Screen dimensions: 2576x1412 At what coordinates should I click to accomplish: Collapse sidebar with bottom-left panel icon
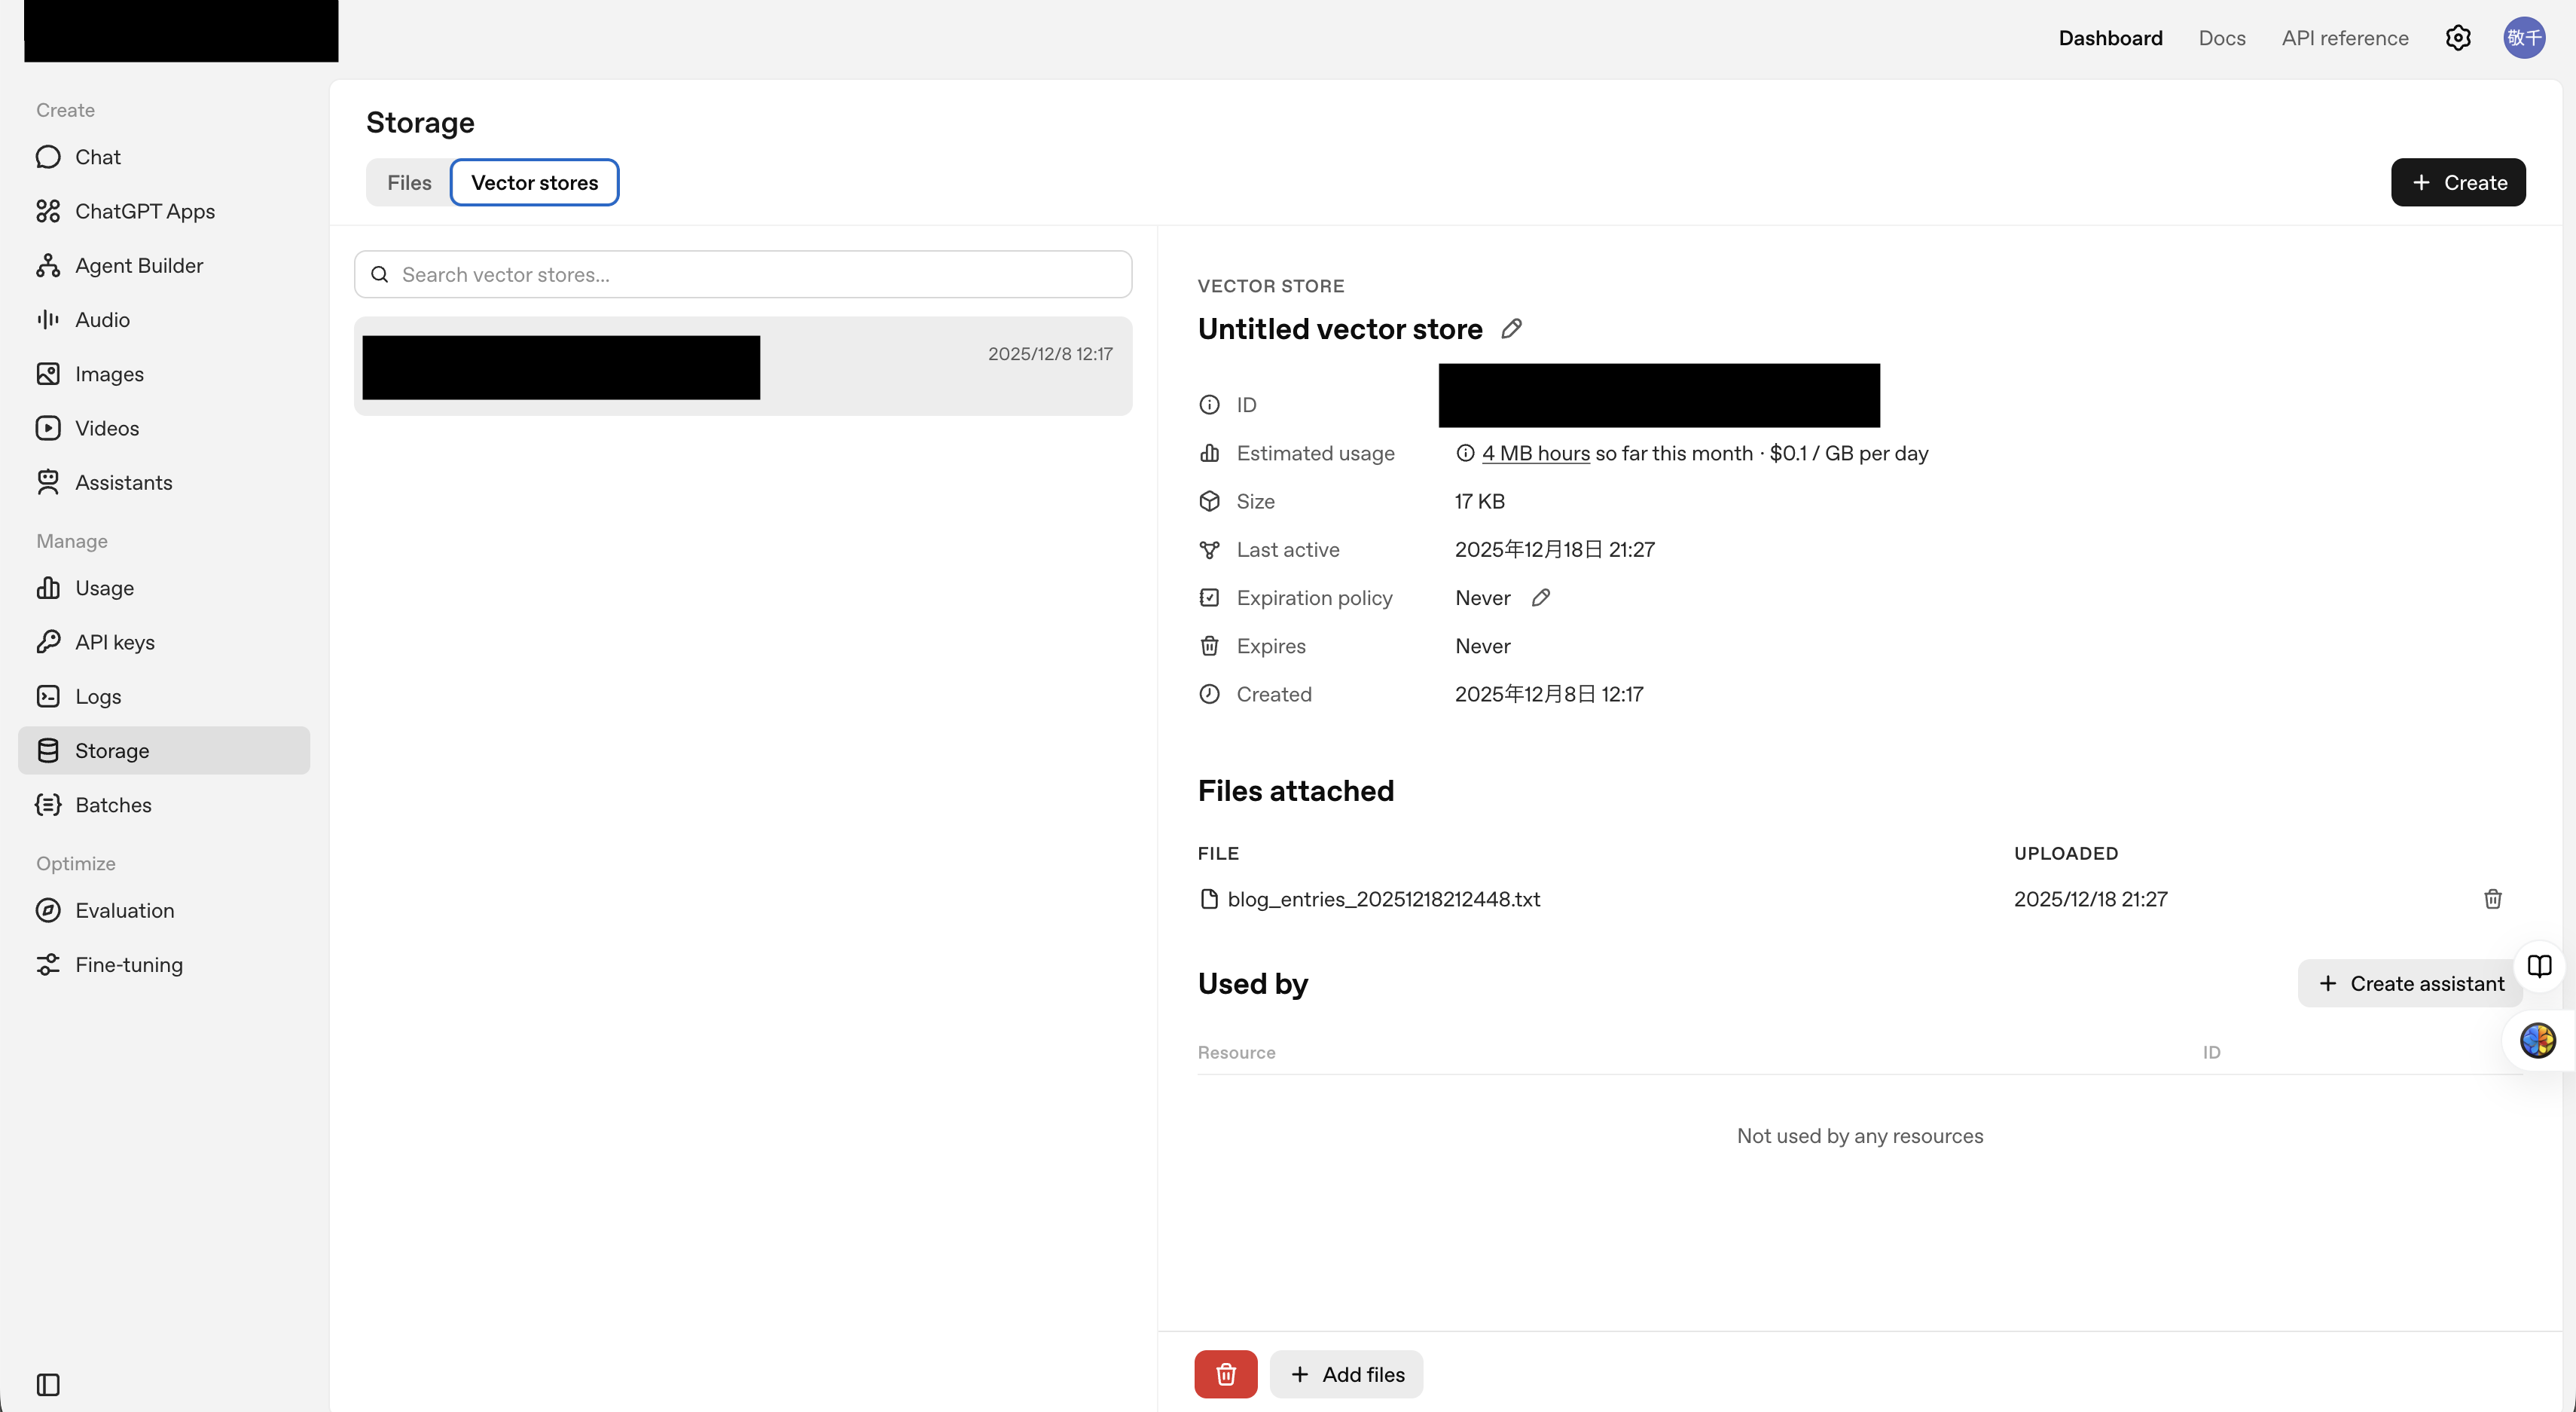click(x=48, y=1384)
